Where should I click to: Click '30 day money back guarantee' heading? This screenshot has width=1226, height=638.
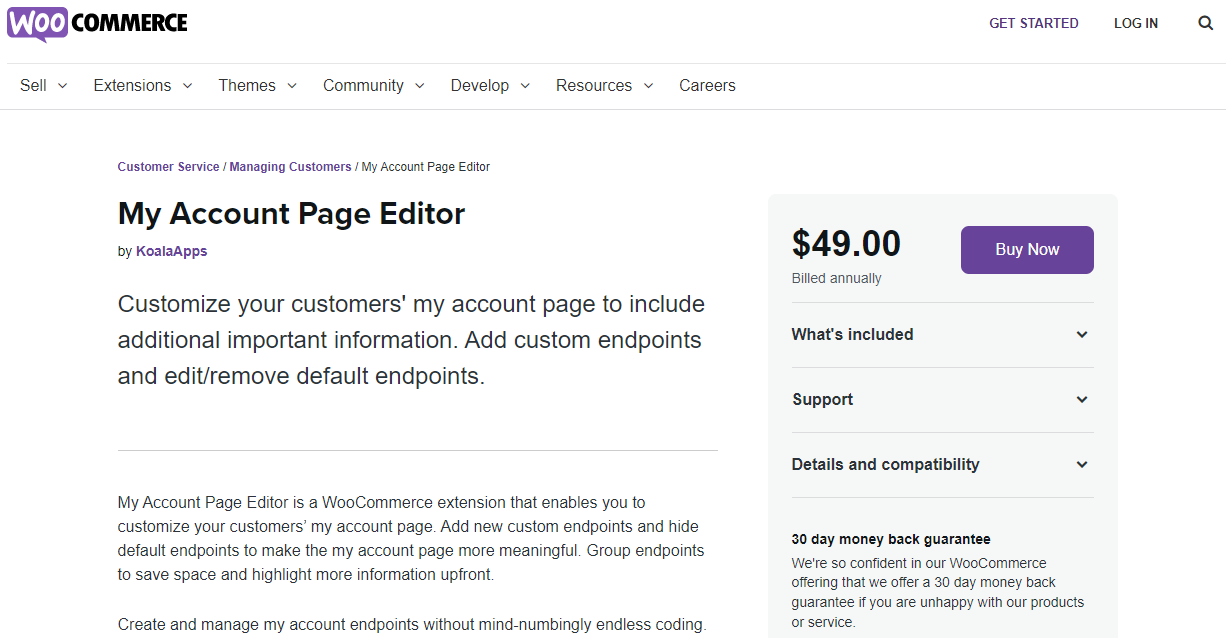(891, 540)
